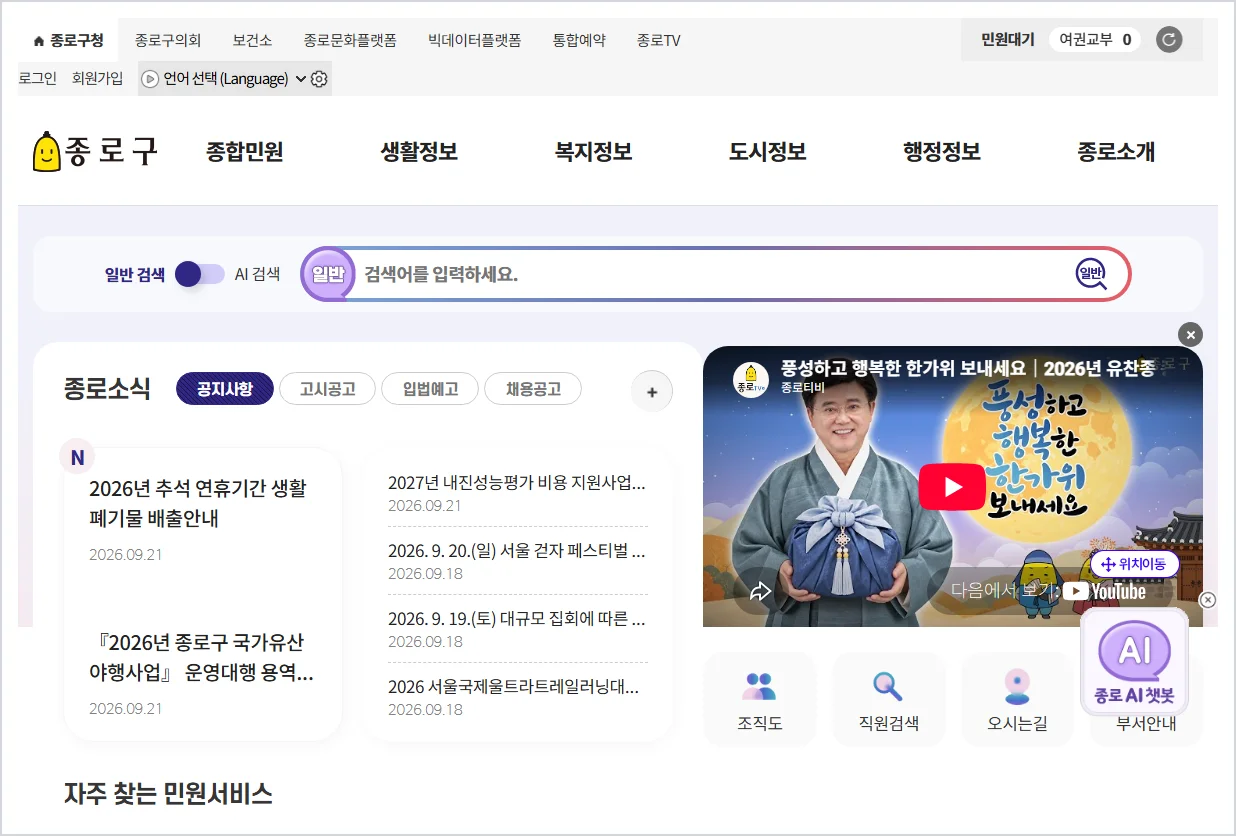The image size is (1236, 836).
Task: Open the 종로TV channel avatar on video
Action: 750,380
